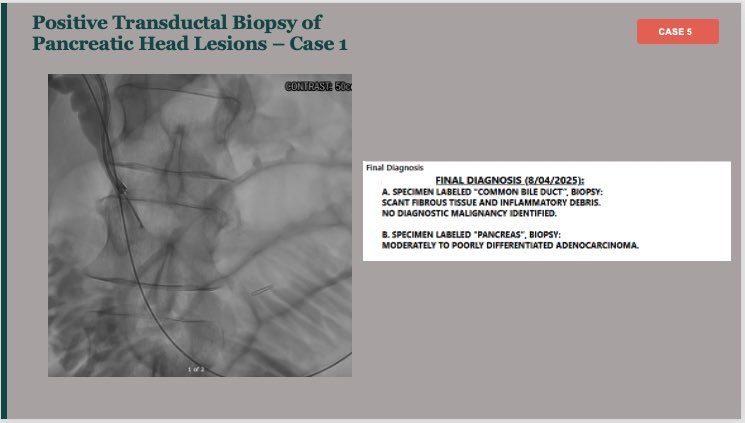745x423 pixels.
Task: Click 'MODERATELY TO POORLY DIFFERENTIATED ADENOCARCINOMA' line
Action: 510,245
